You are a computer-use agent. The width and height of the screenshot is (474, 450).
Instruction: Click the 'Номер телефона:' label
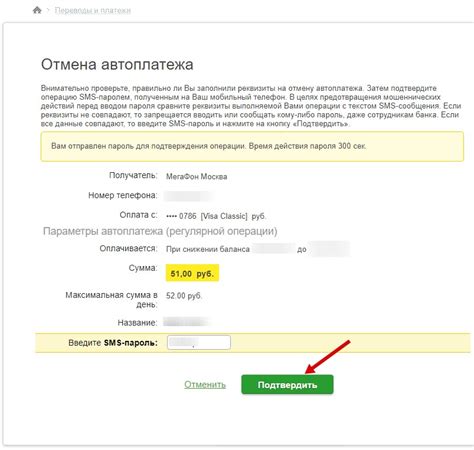122,195
